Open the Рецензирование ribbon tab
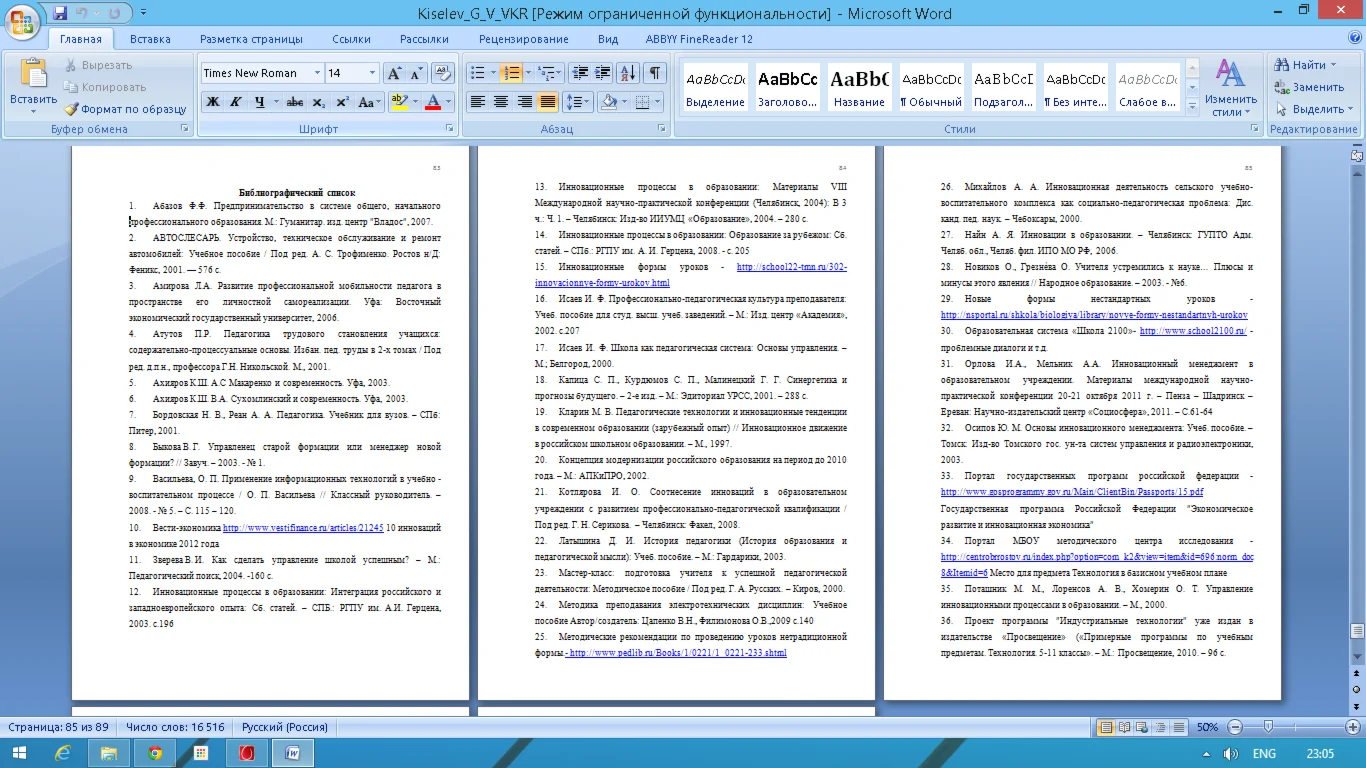The image size is (1366, 768). point(523,39)
